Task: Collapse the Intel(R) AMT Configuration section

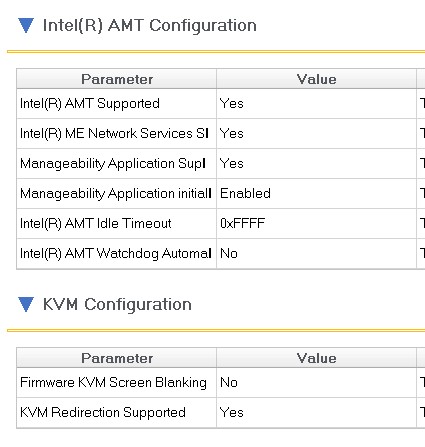Action: pyautogui.click(x=26, y=26)
